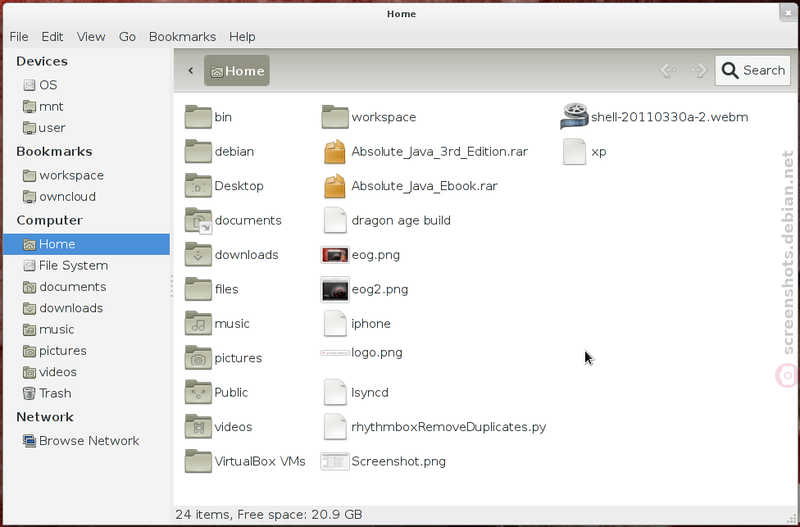Screen dimensions: 800x527
Task: Open the OS device in sidebar
Action: pyautogui.click(x=86, y=85)
